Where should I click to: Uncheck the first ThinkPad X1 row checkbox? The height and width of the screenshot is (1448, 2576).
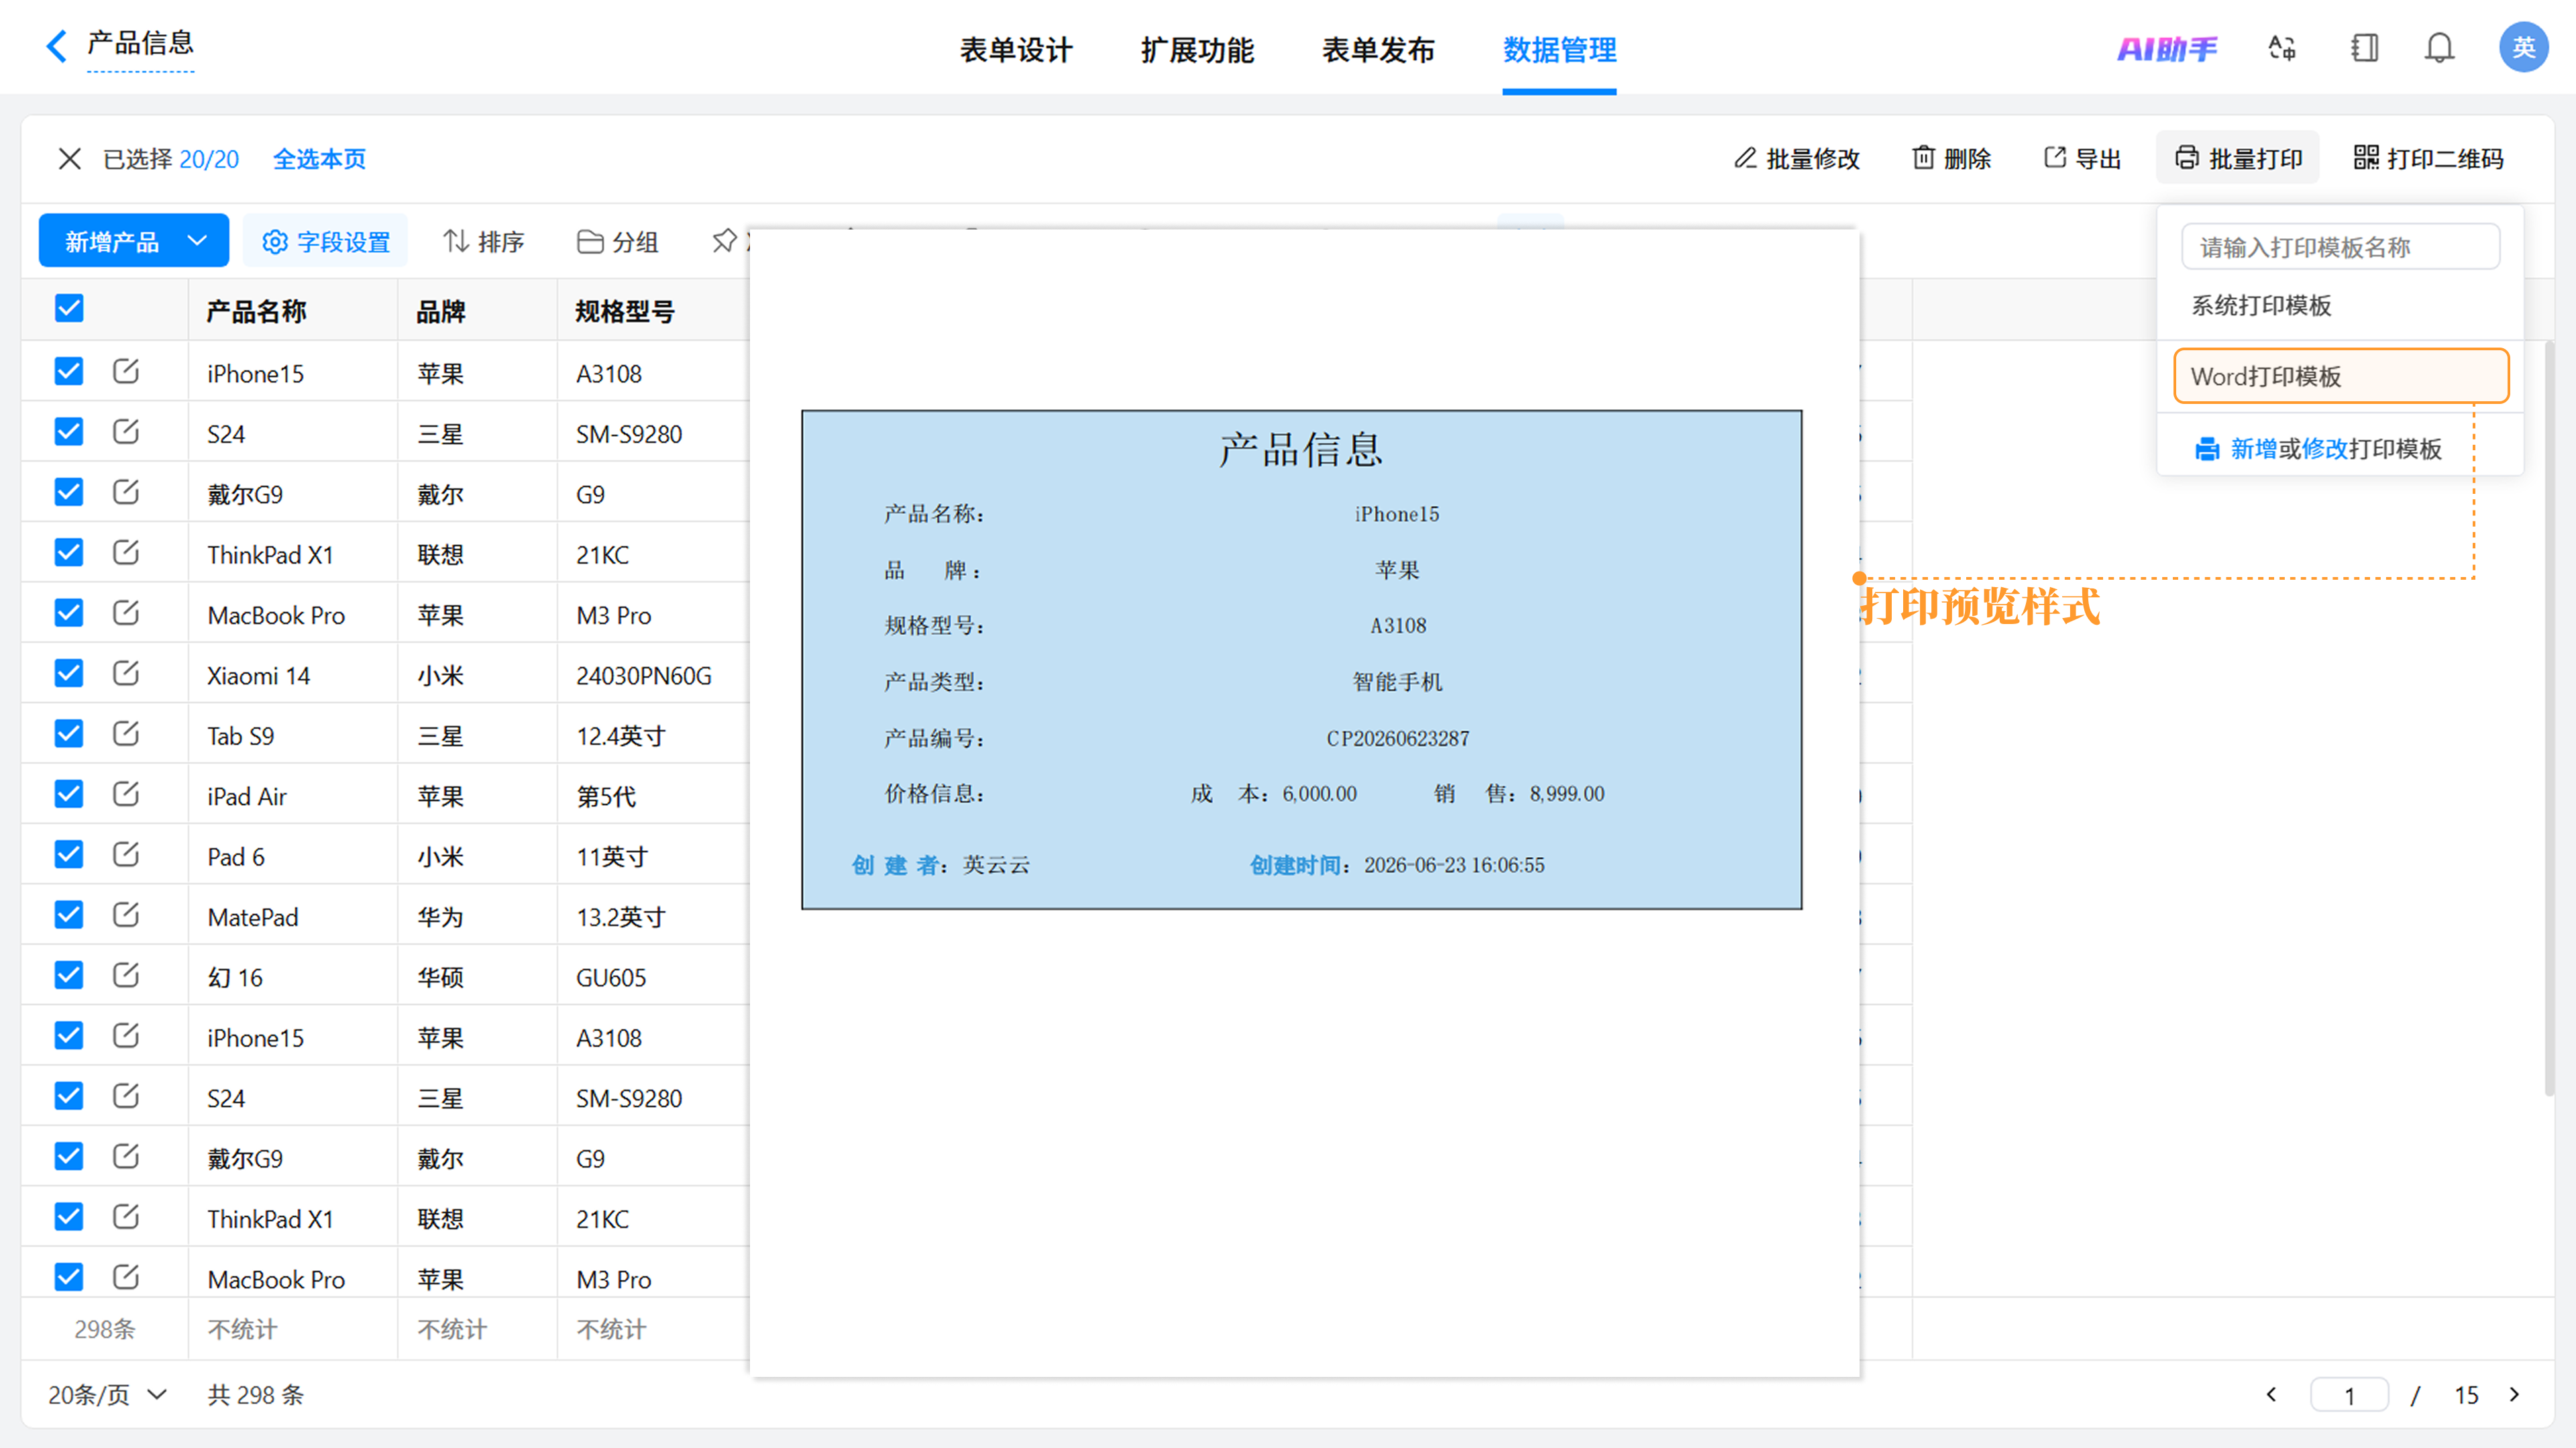(x=69, y=553)
